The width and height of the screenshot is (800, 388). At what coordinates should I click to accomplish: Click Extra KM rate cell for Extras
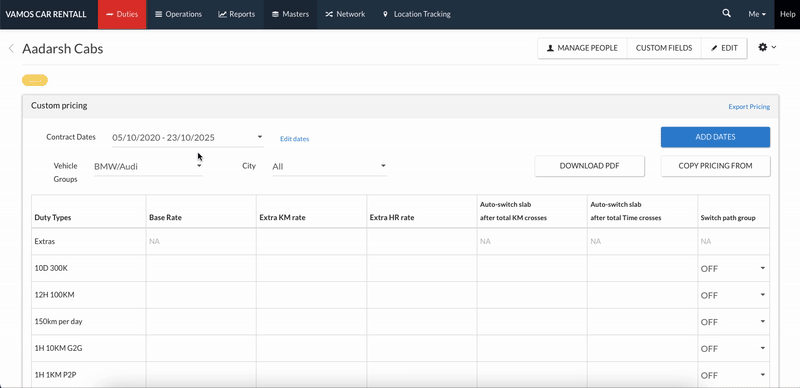[x=311, y=241]
